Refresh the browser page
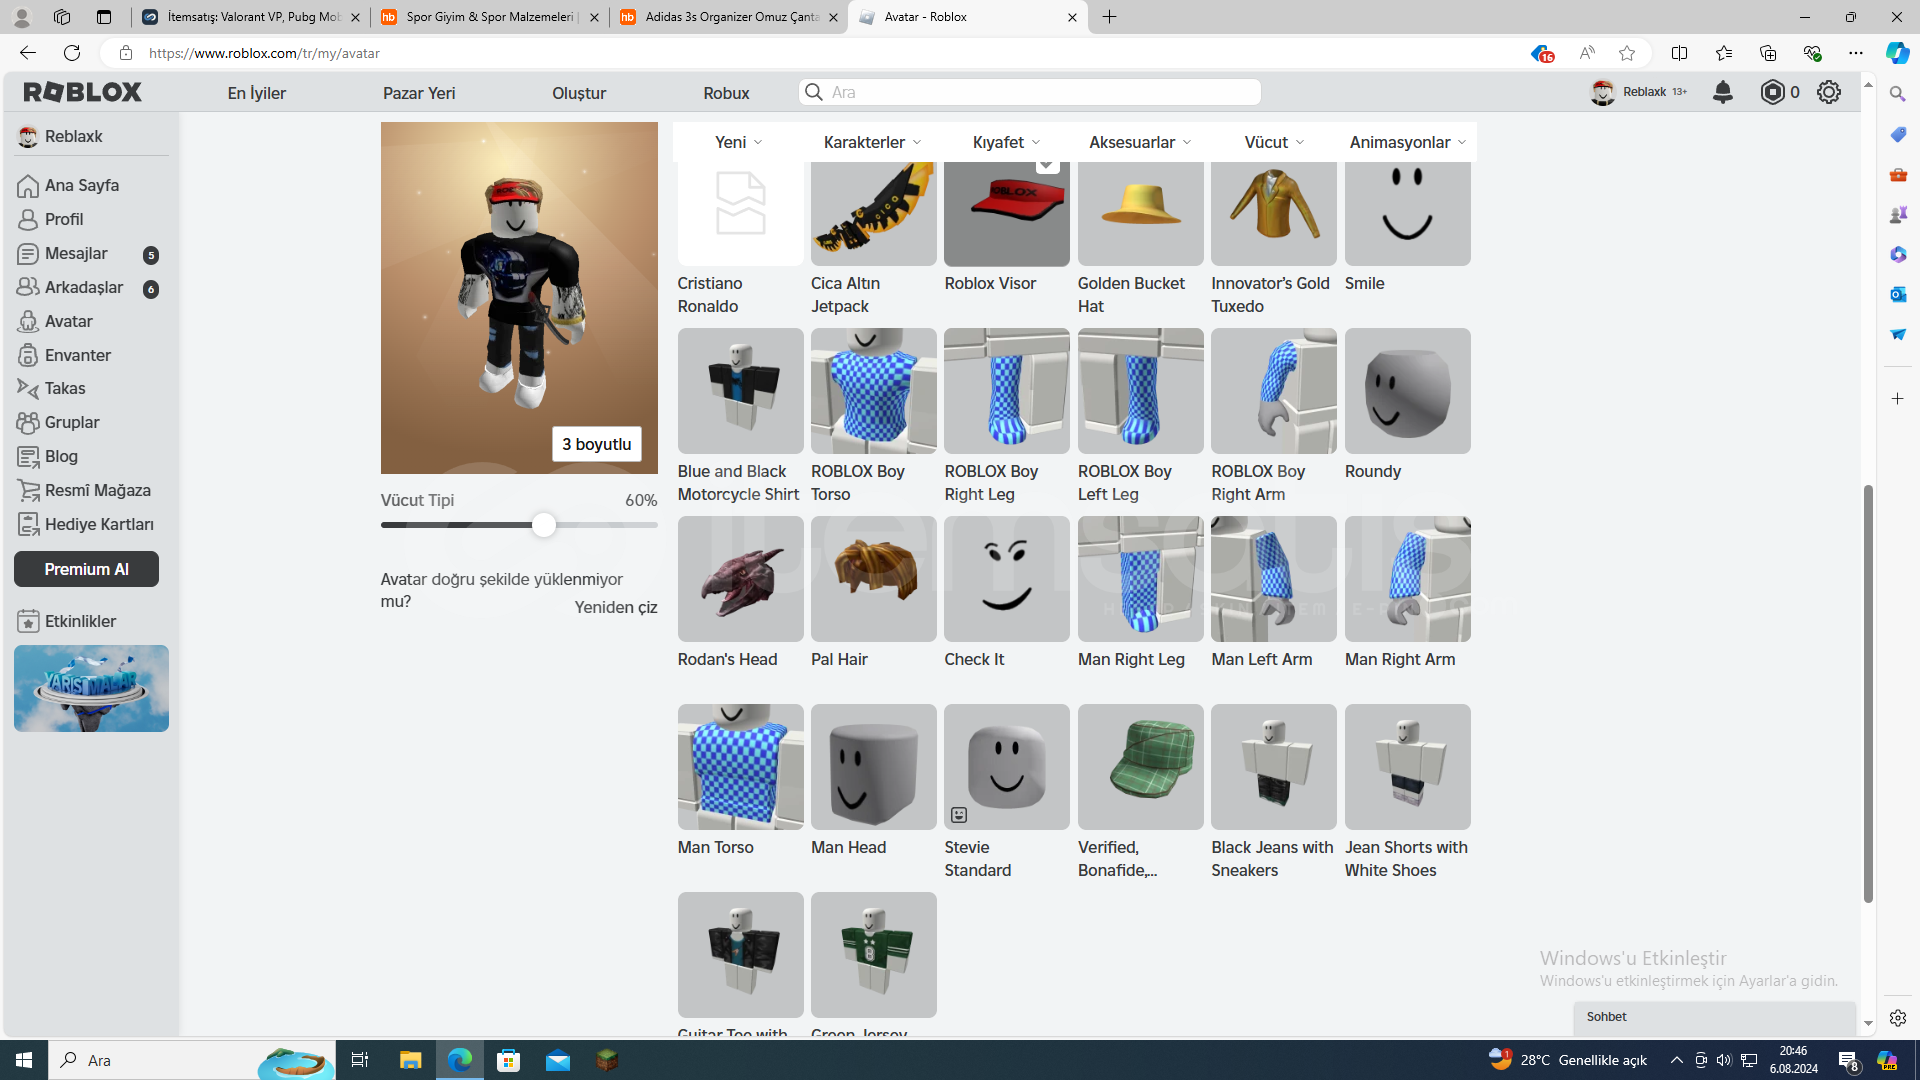This screenshot has width=1920, height=1080. (x=72, y=53)
